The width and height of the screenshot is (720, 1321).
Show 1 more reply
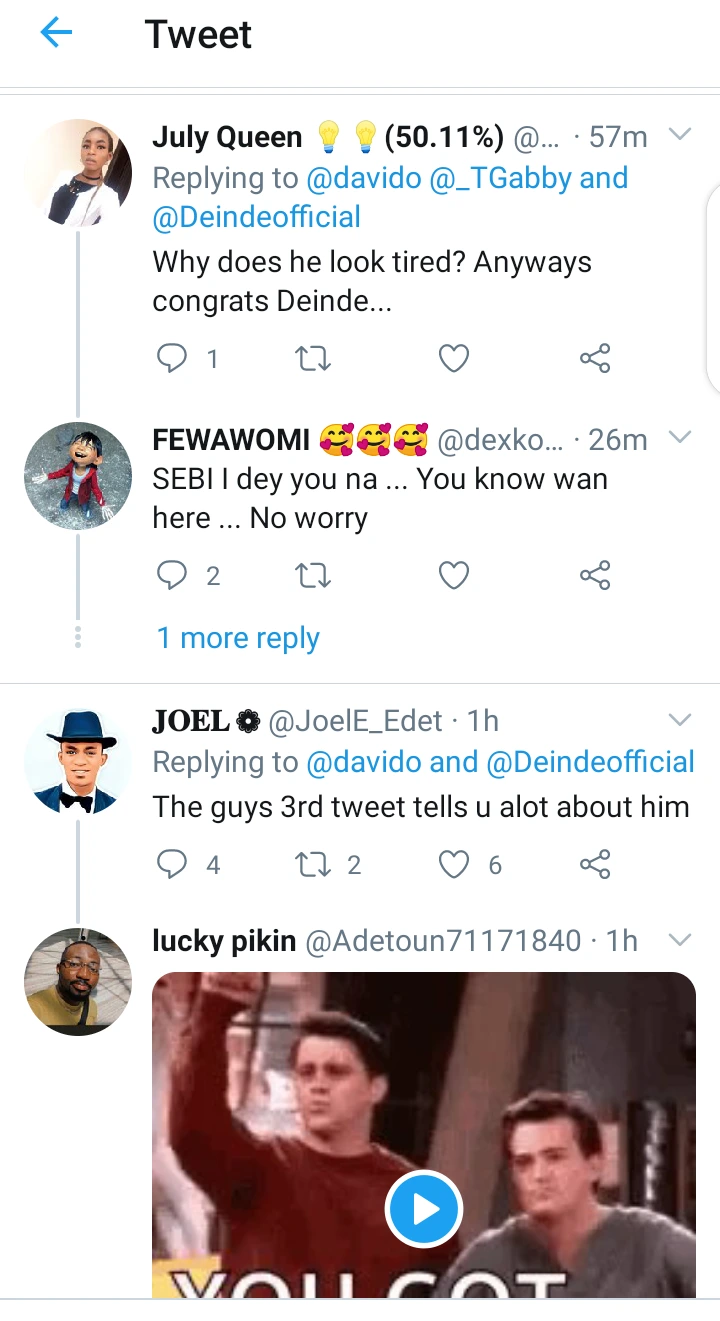(x=238, y=638)
